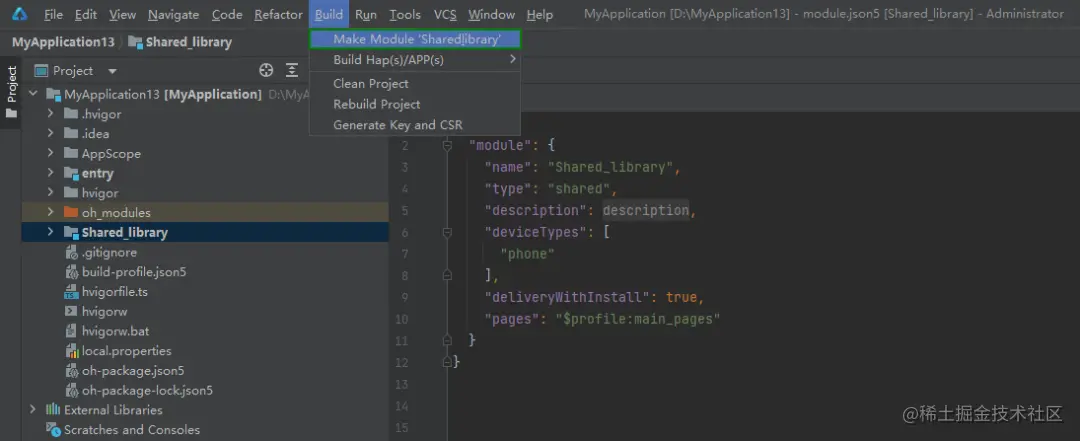The width and height of the screenshot is (1080, 441).
Task: Select Rebuild Project menu entry
Action: pos(415,104)
